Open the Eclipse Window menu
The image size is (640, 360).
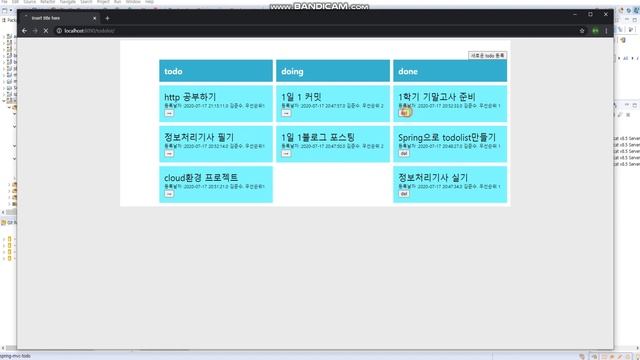133,2
